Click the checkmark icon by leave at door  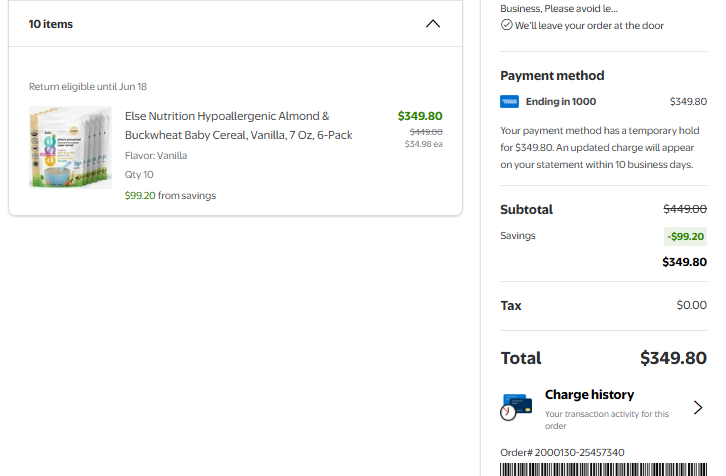coord(507,25)
